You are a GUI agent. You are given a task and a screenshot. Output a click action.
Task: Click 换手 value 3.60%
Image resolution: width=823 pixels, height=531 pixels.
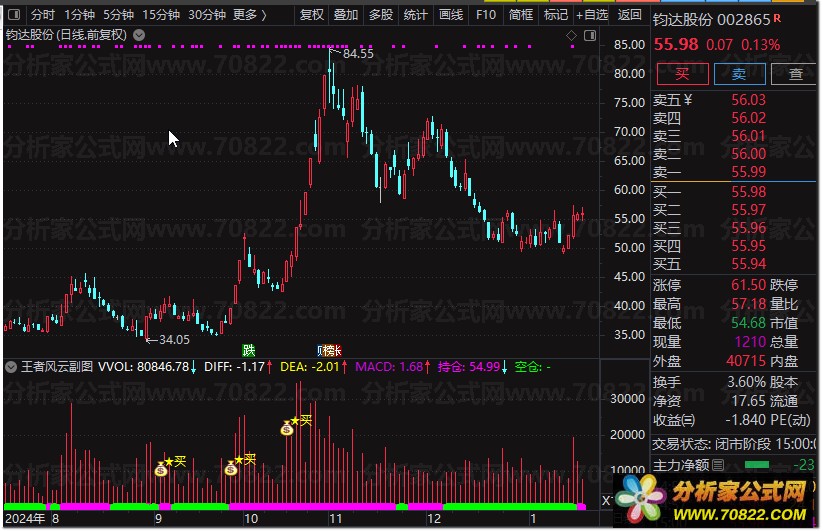746,382
